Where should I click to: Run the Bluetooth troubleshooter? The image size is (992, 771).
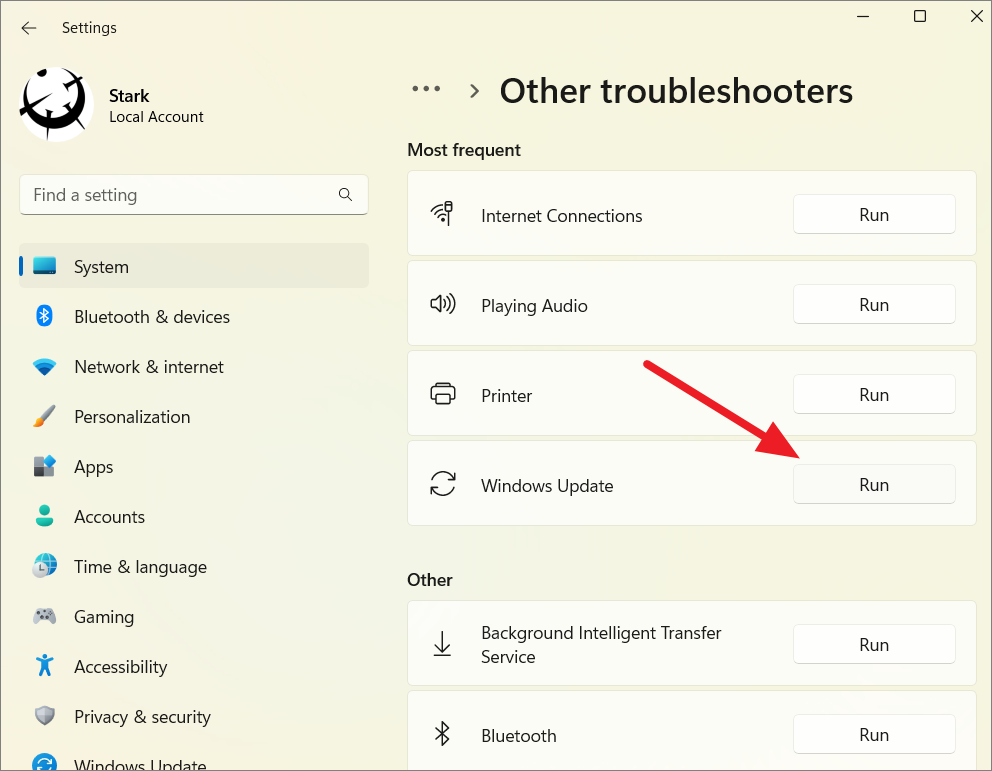(874, 734)
